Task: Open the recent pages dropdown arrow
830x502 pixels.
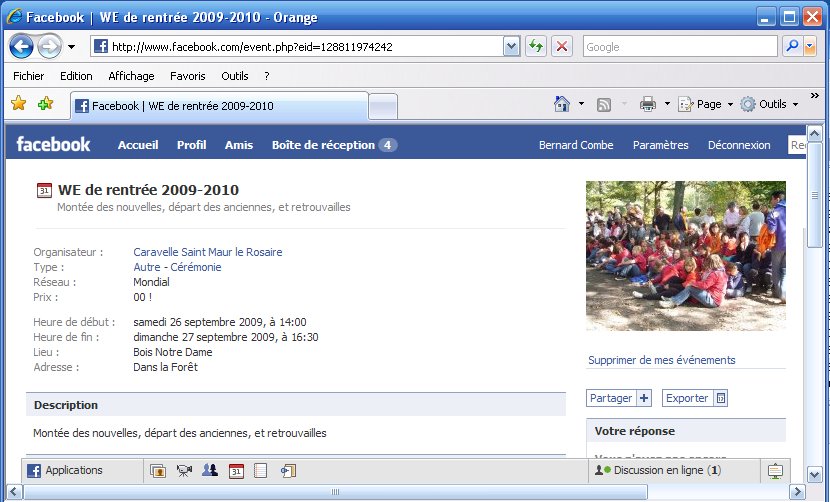Action: 71,47
